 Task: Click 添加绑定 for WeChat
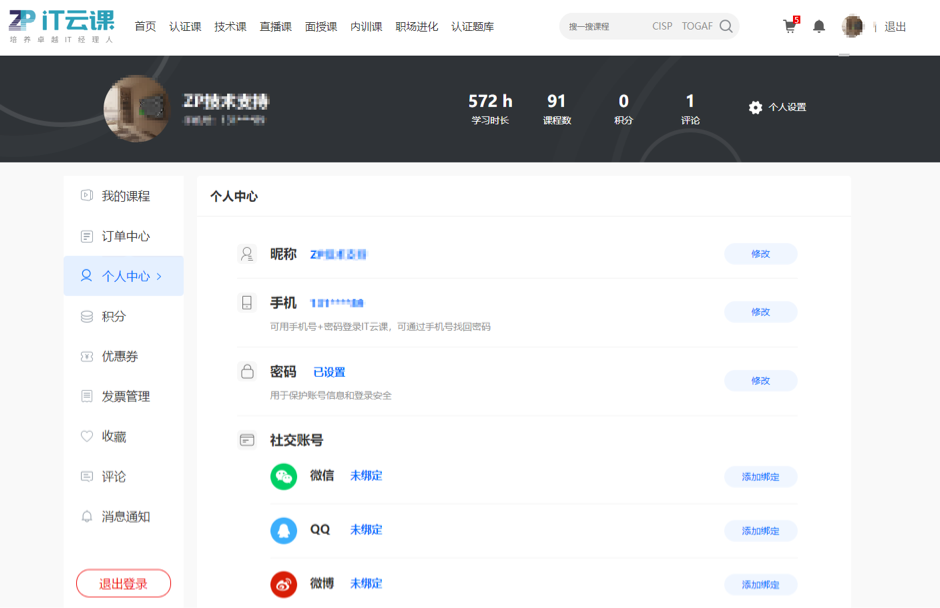(760, 477)
